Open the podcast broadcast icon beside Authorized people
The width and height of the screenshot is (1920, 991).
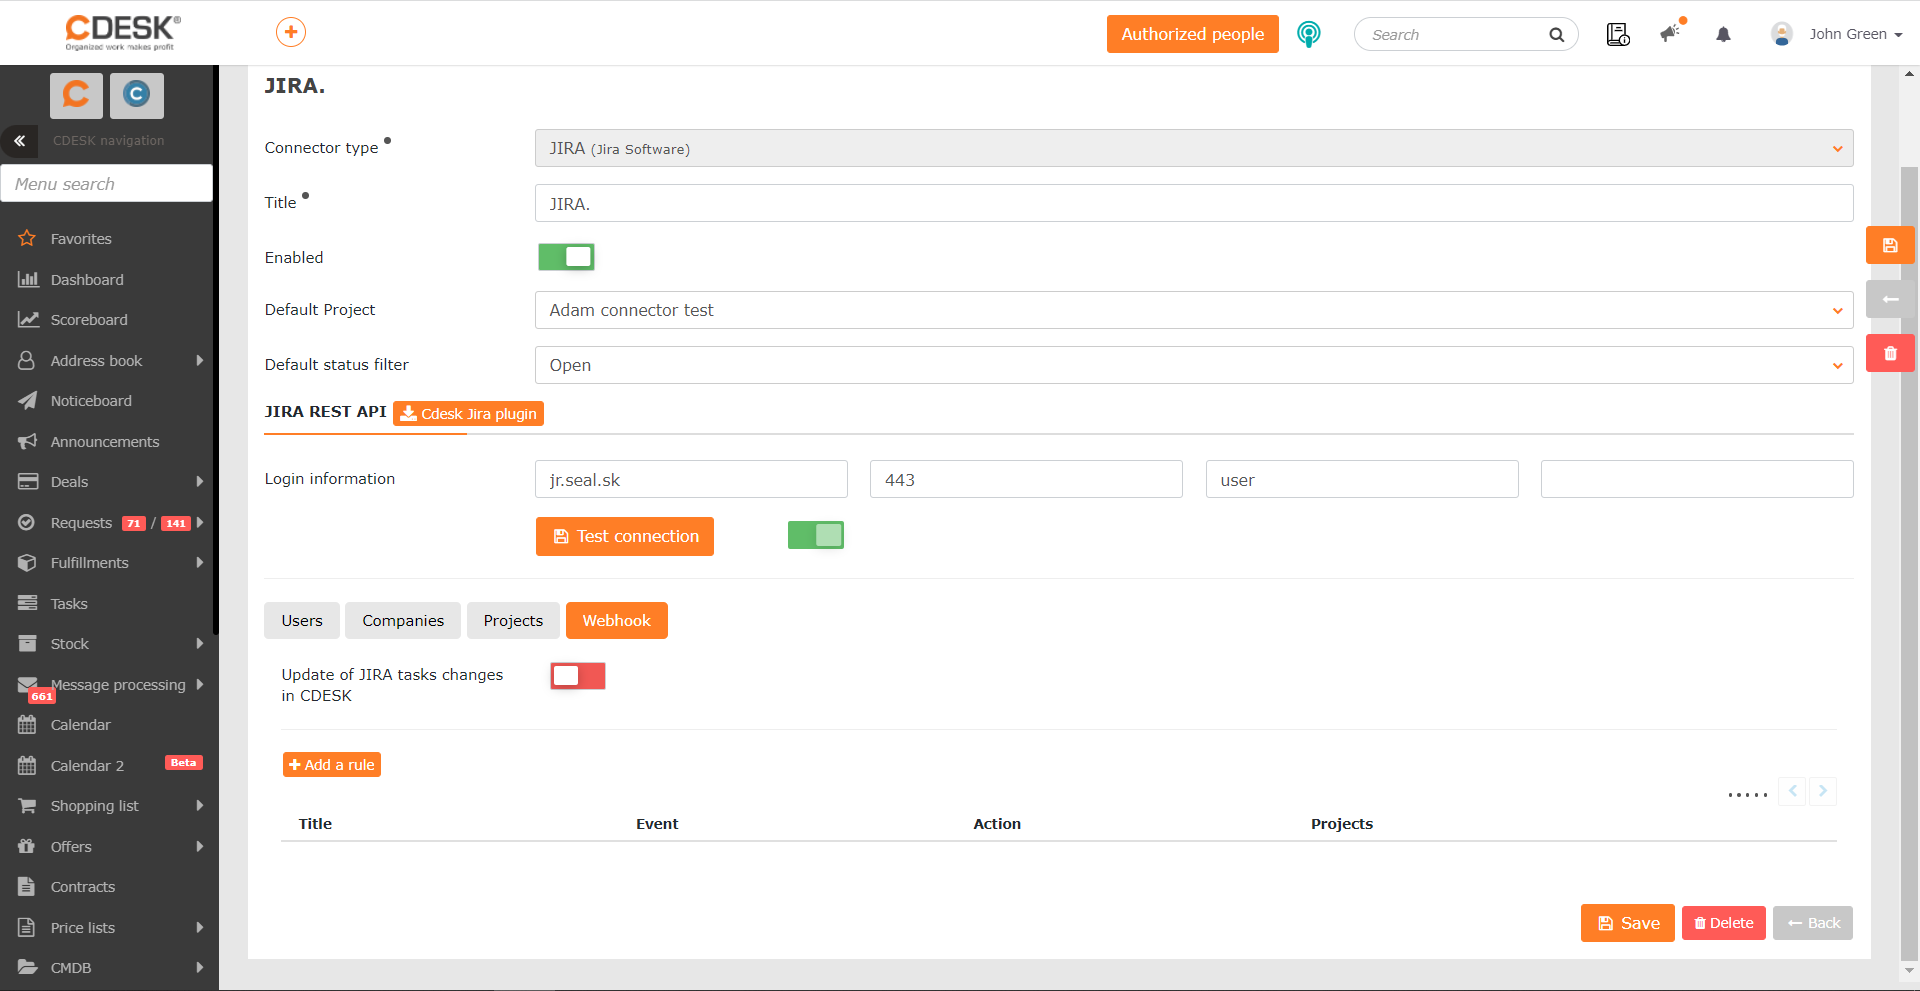click(x=1308, y=34)
